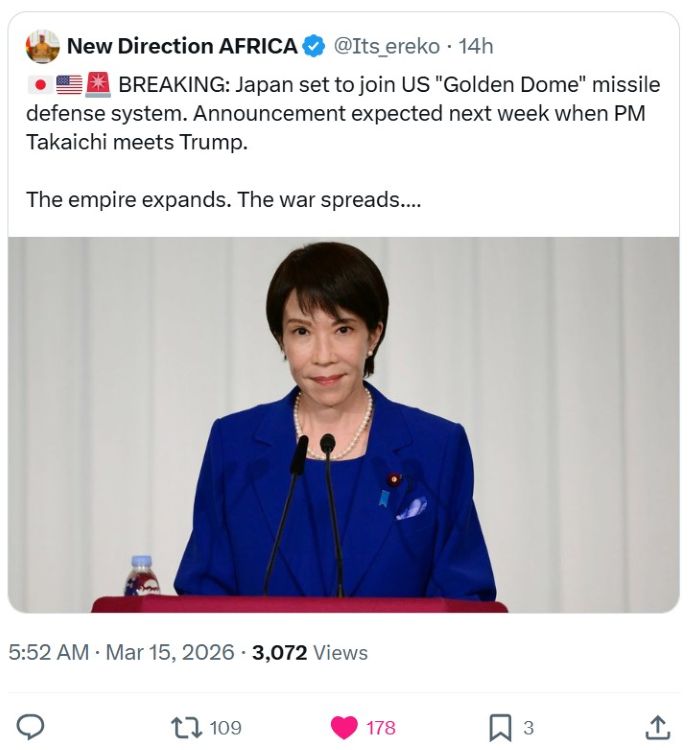Open the share upload icon
The height and width of the screenshot is (750, 688).
(x=656, y=727)
